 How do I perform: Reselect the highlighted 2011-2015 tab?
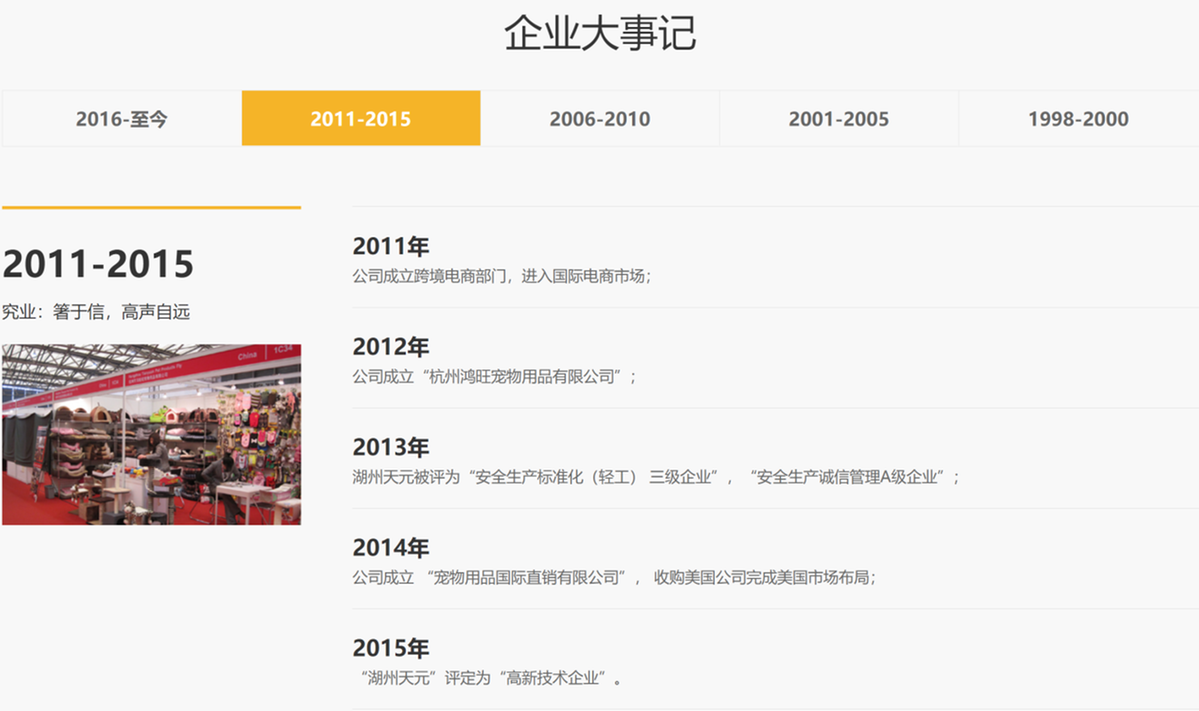pos(360,118)
